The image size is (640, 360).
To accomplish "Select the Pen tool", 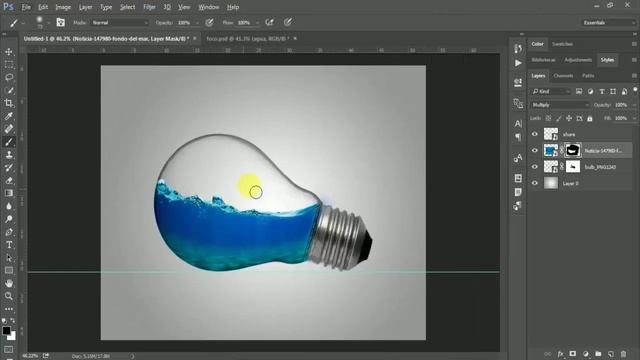I will (9, 232).
